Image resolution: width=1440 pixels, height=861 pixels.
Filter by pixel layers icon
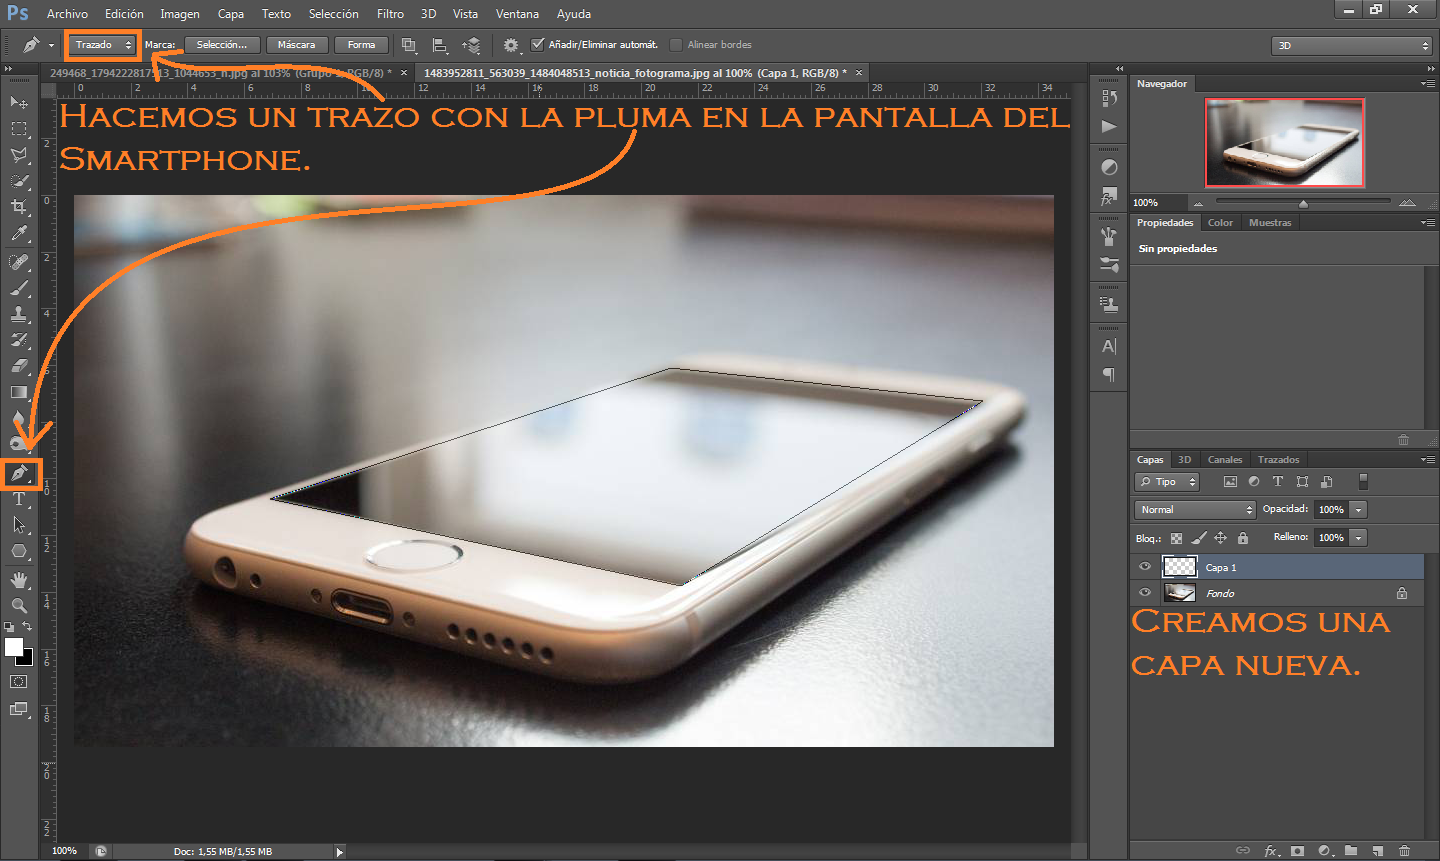(1230, 482)
